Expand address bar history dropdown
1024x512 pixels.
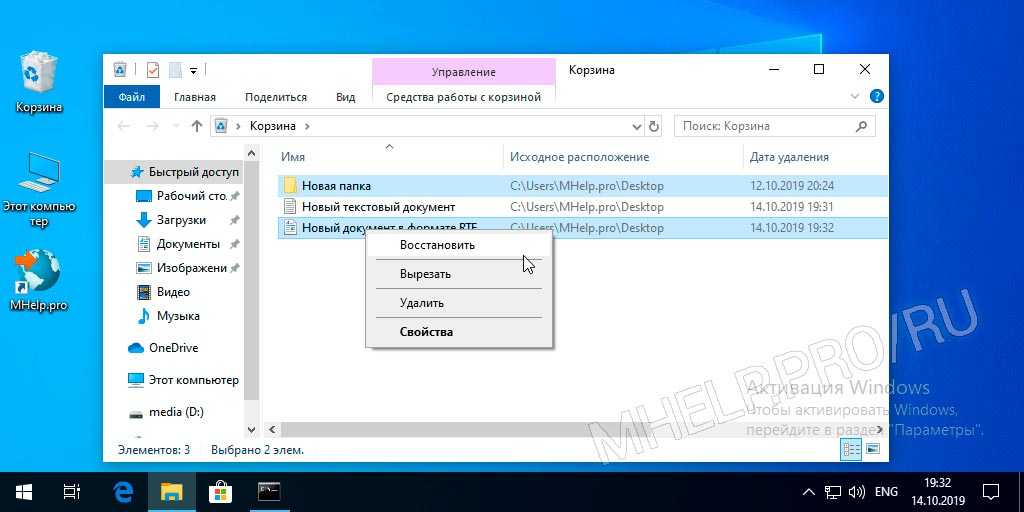point(636,127)
